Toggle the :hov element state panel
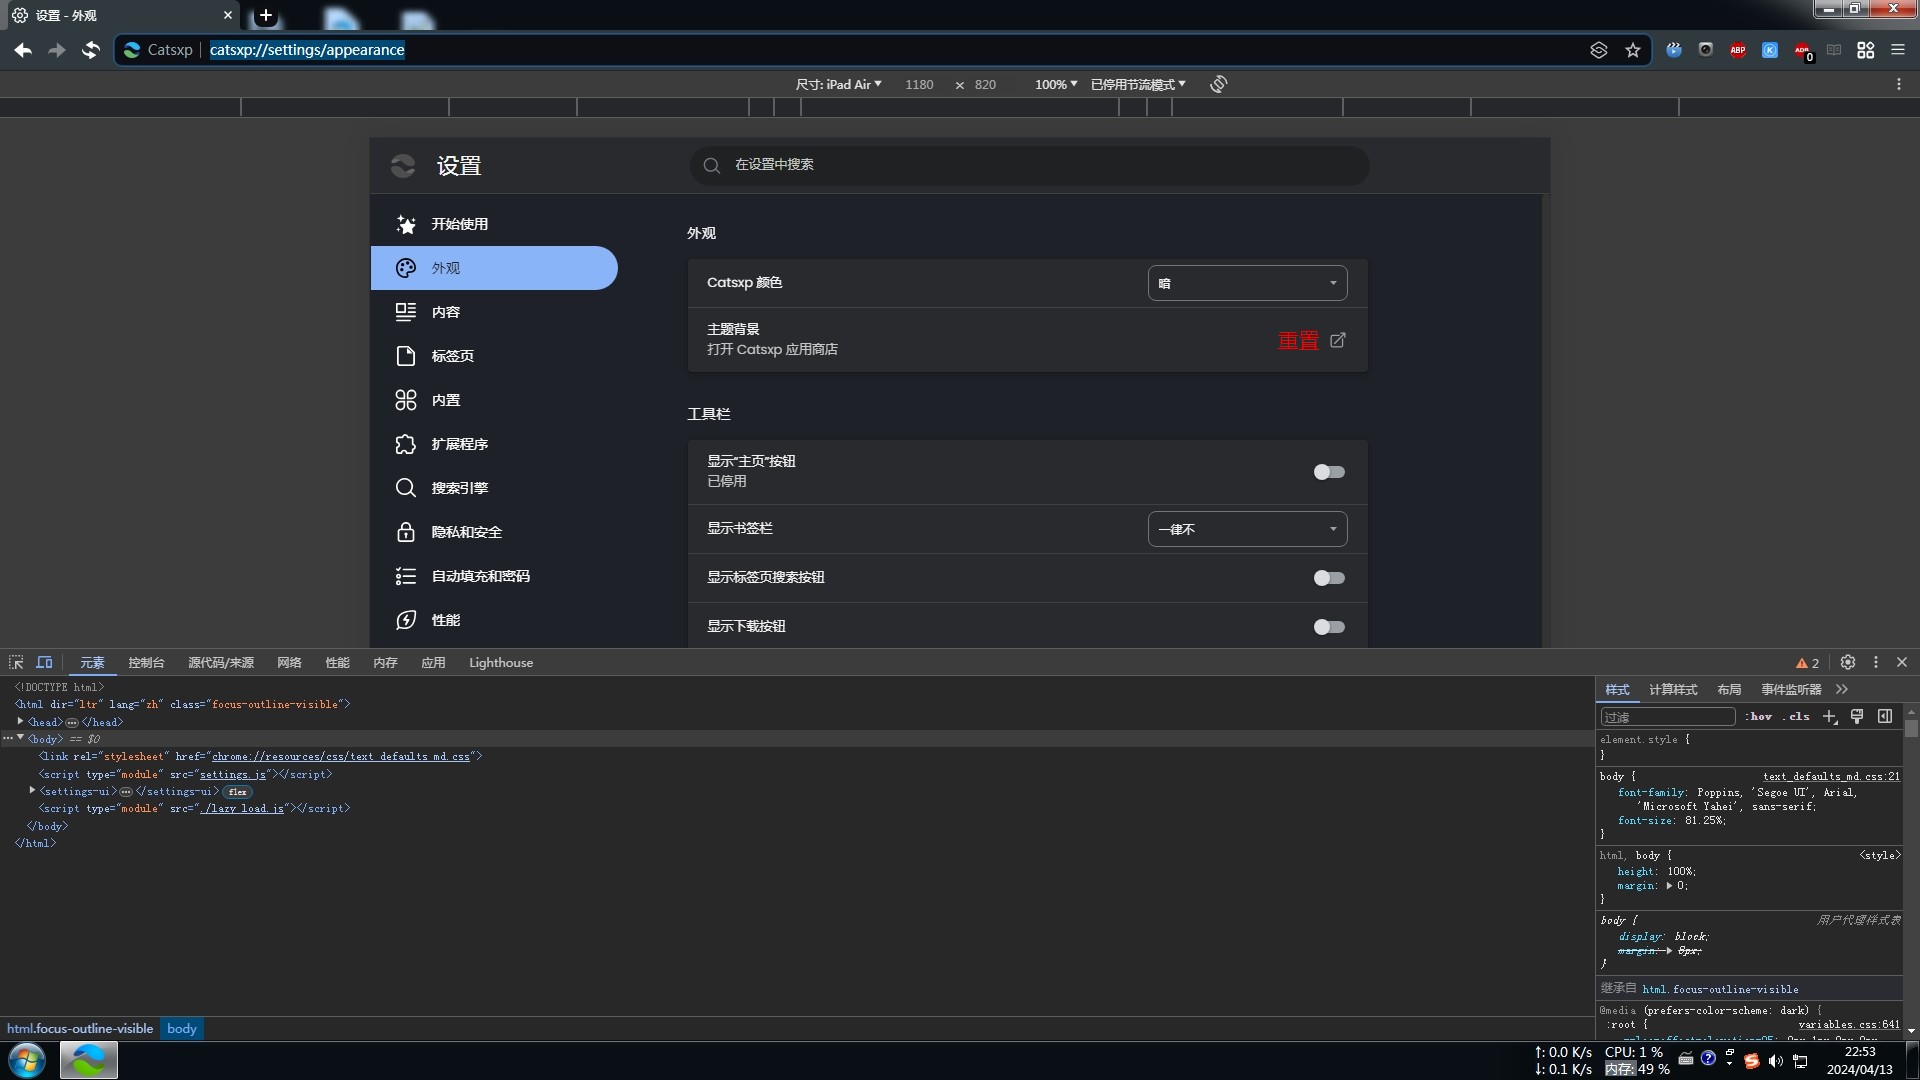This screenshot has width=1920, height=1080. point(1759,716)
